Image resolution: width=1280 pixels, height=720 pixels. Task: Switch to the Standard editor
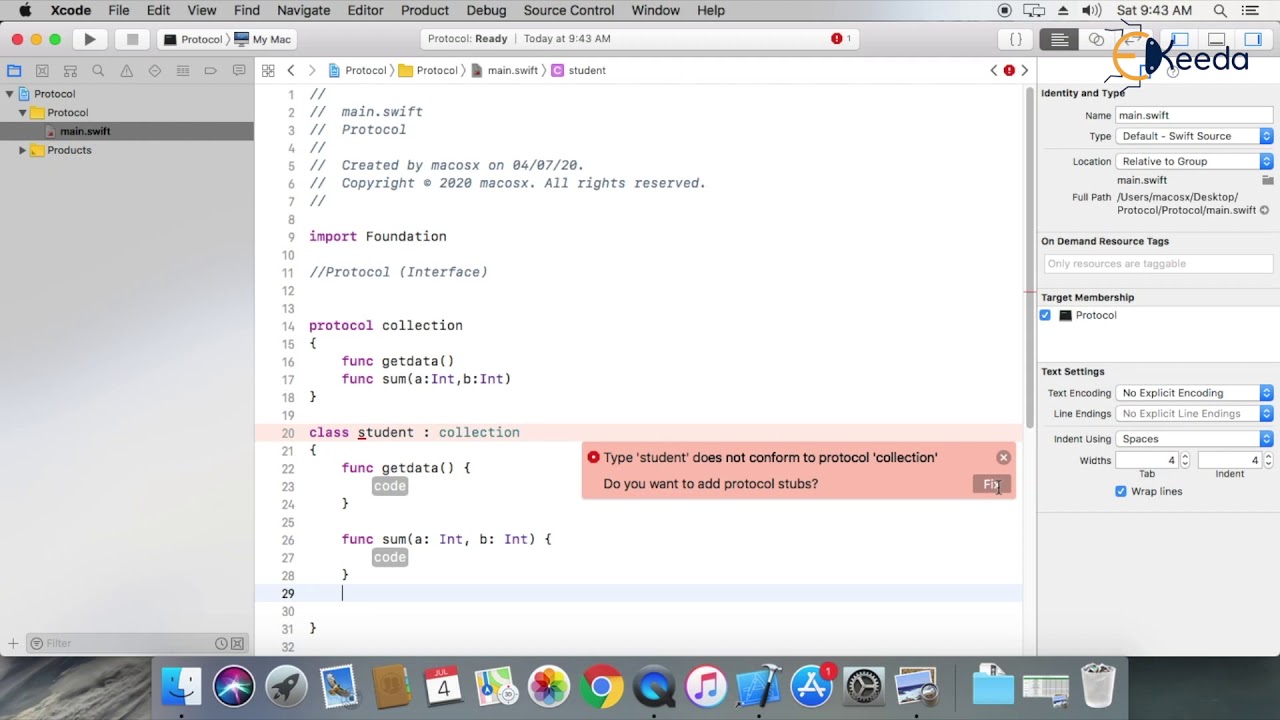click(x=1059, y=40)
